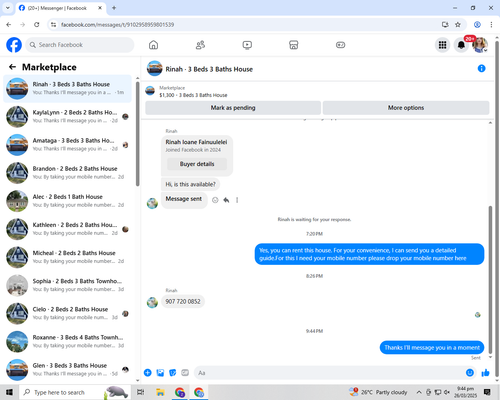500x400 pixels.
Task: Open more actions plus icon in composer
Action: tap(148, 373)
